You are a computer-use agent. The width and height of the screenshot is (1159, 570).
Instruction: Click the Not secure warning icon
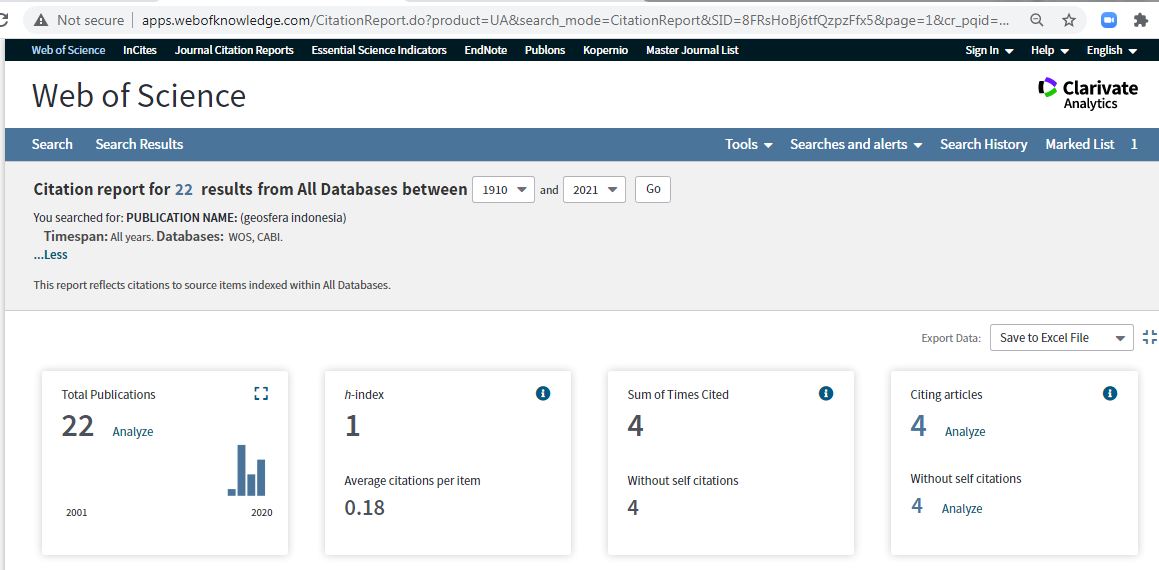(x=41, y=20)
